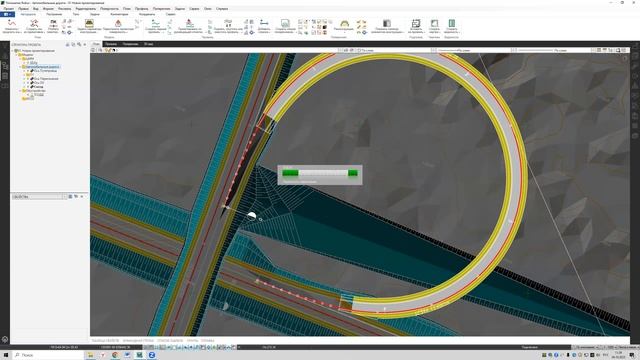Open the line type 'По слоям' dropdown
640x360 pixels.
(x=473, y=50)
